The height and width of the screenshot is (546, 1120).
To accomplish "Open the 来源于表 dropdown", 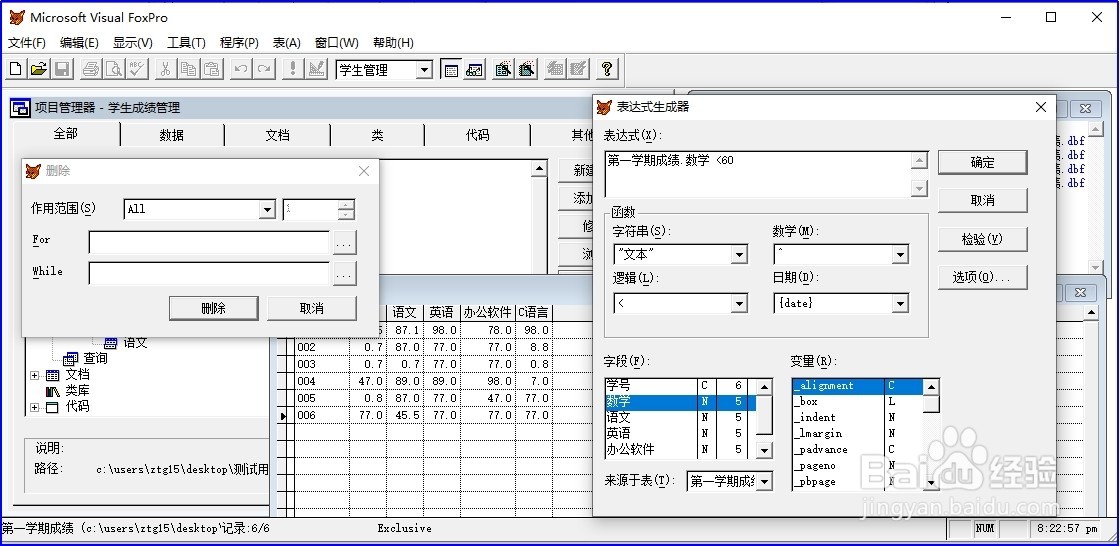I will coord(764,481).
